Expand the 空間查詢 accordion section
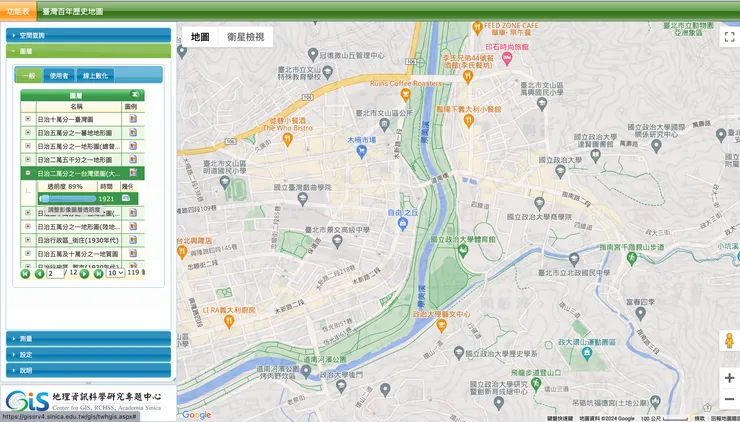 (88, 35)
